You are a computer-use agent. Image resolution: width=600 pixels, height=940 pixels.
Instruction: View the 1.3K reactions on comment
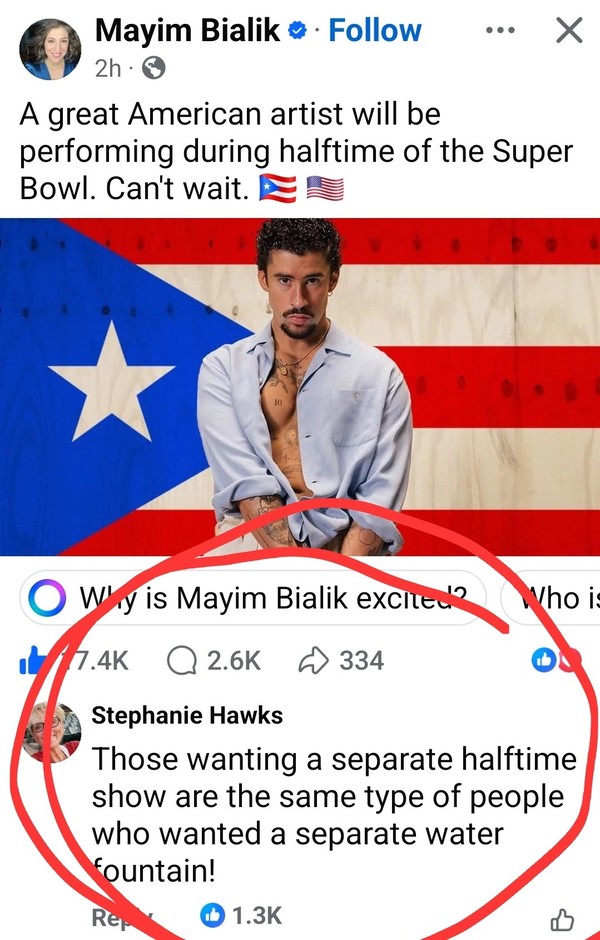(x=240, y=916)
